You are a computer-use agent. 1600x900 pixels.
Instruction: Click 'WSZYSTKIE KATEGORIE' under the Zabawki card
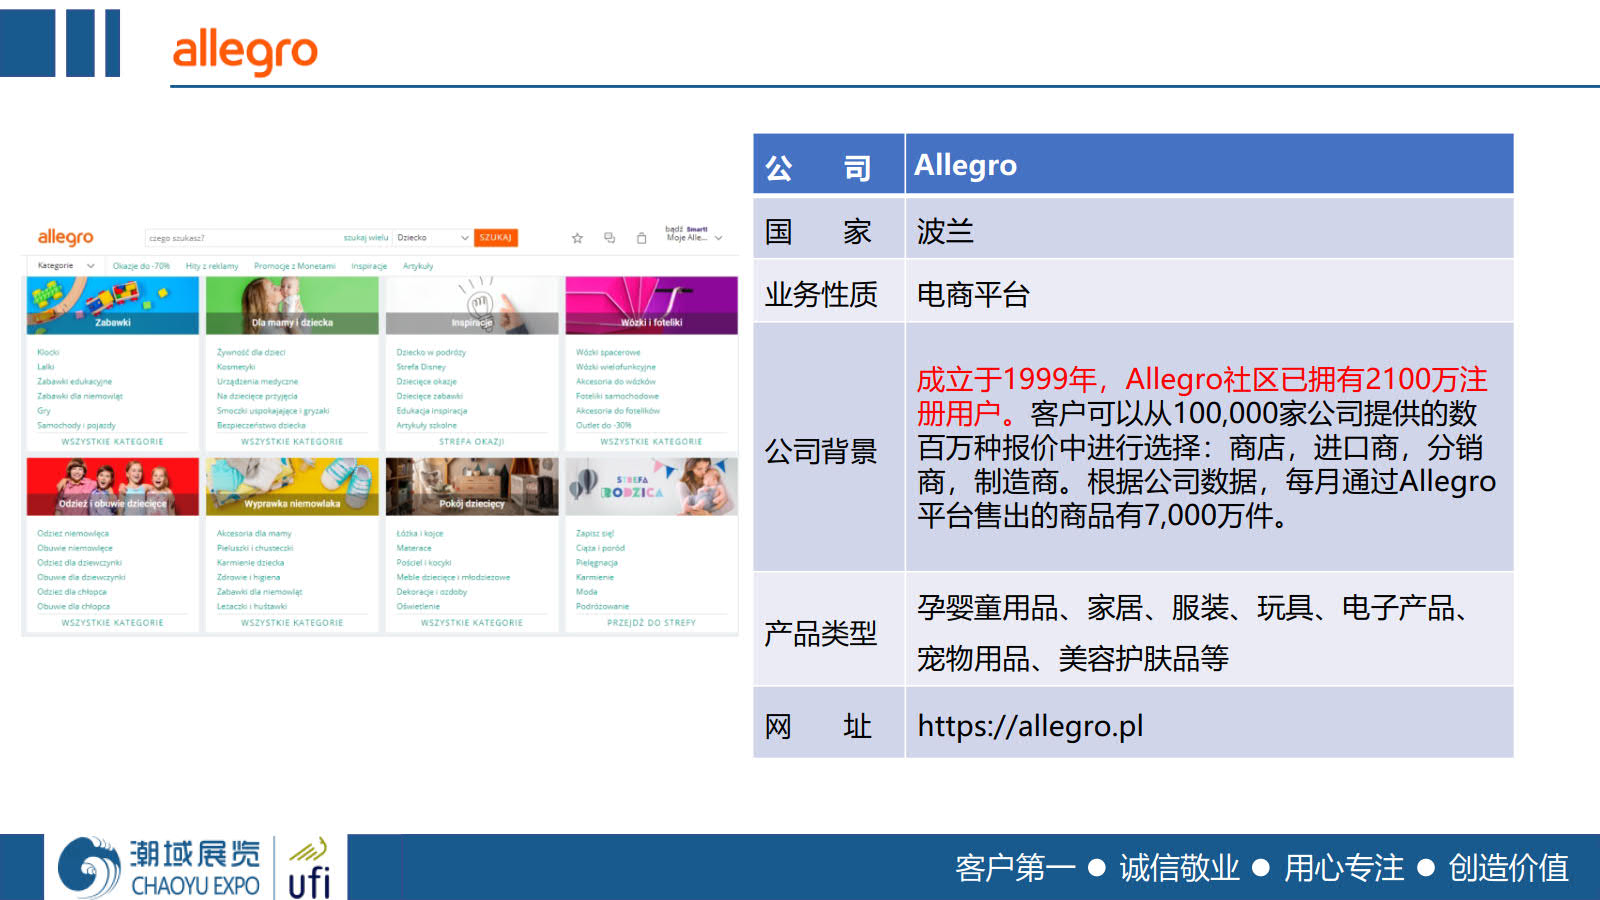click(113, 441)
